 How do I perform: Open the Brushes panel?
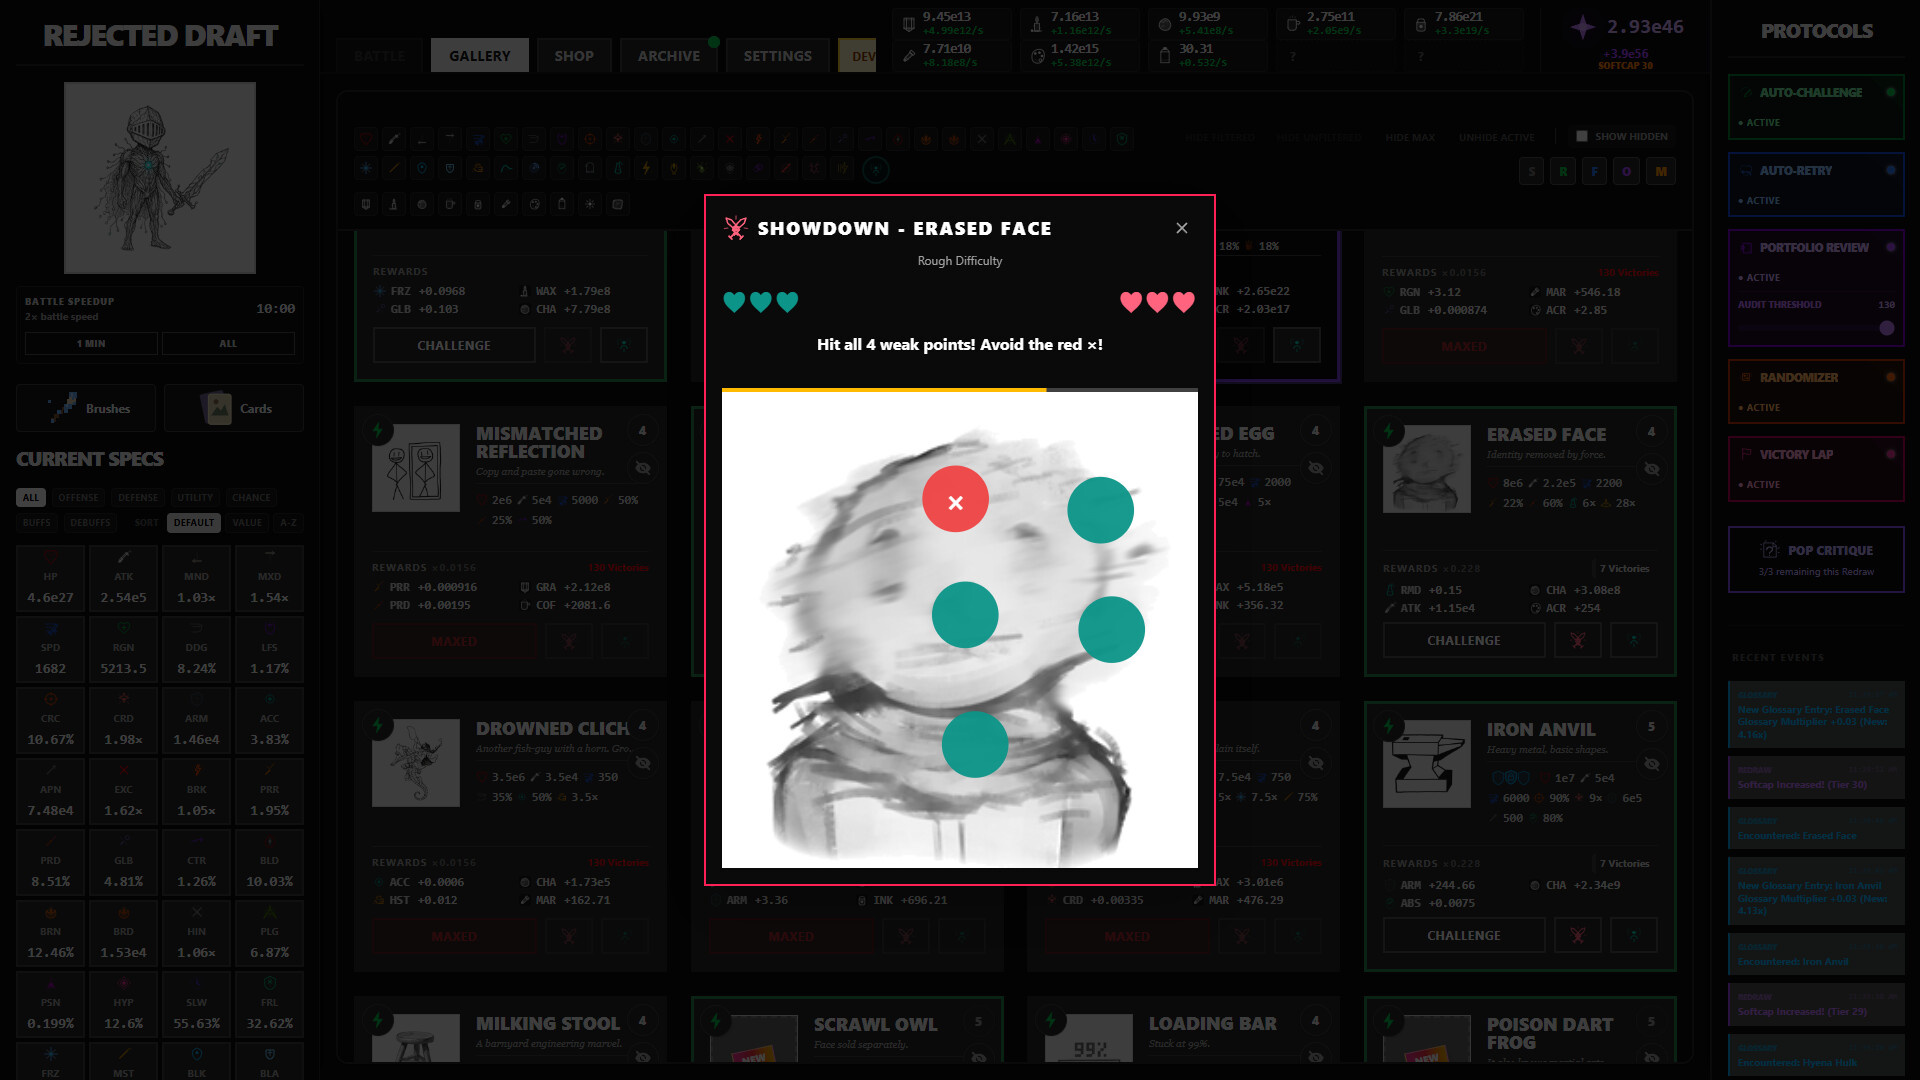[x=86, y=408]
